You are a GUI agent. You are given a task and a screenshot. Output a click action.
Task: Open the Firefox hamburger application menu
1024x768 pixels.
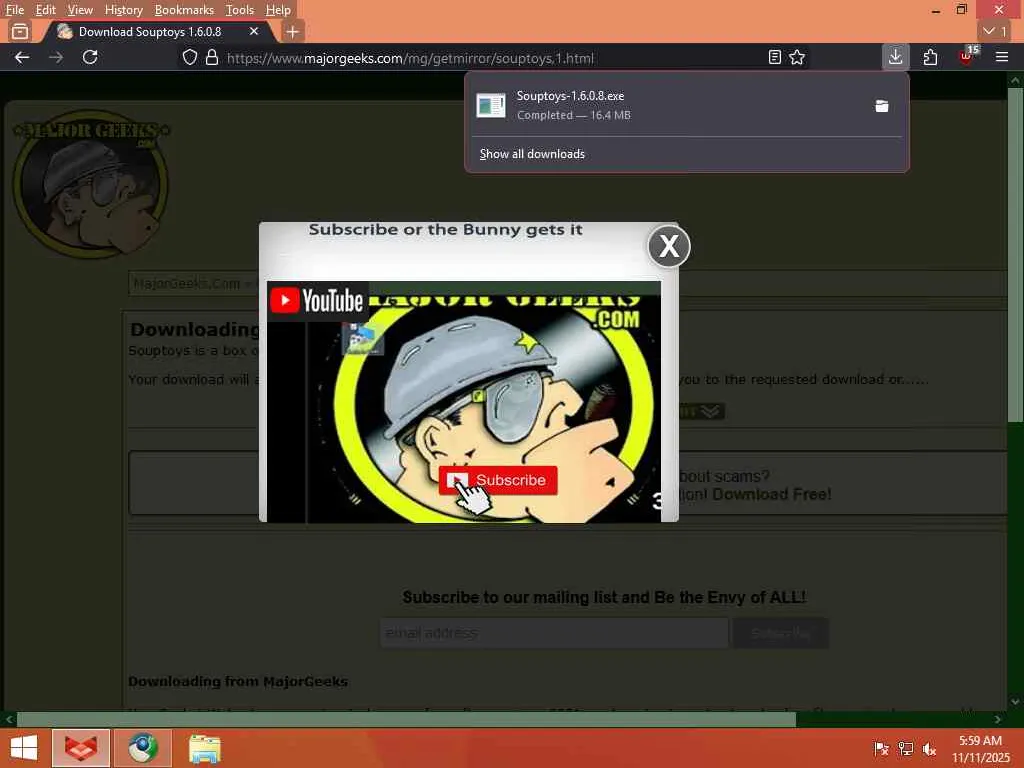pos(1002,57)
